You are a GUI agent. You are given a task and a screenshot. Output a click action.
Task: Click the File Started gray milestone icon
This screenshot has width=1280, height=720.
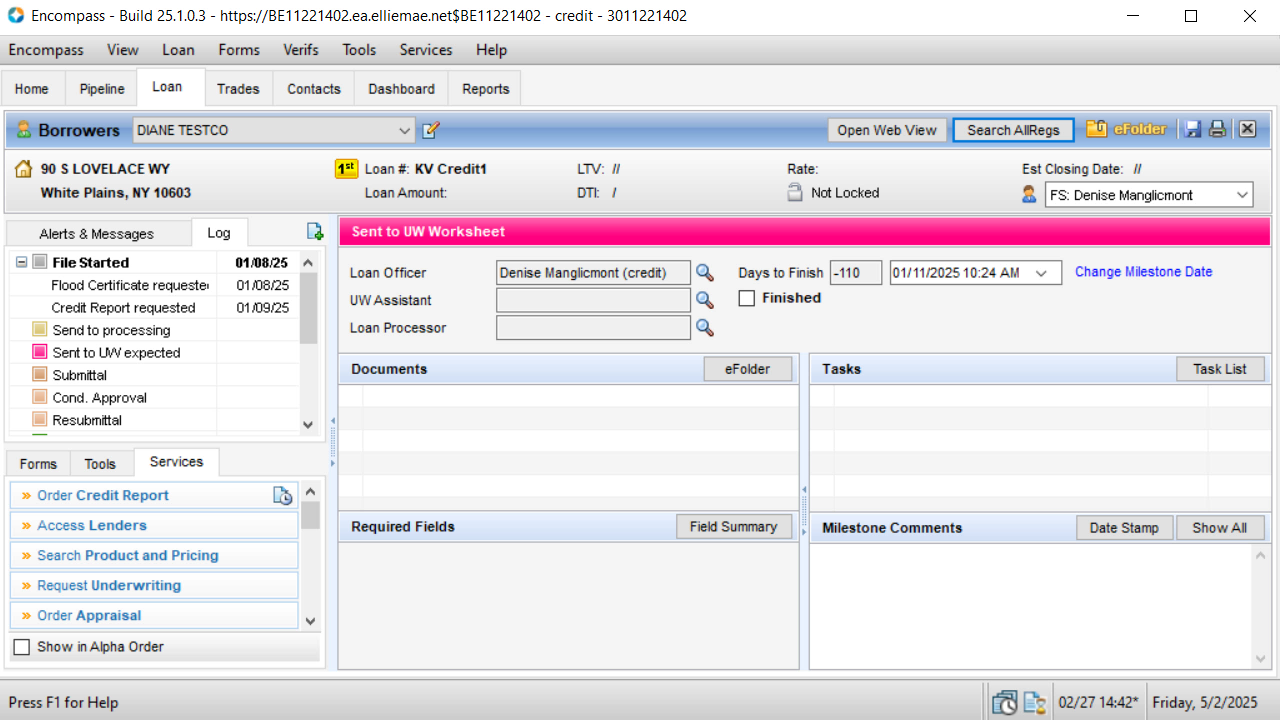click(x=40, y=262)
